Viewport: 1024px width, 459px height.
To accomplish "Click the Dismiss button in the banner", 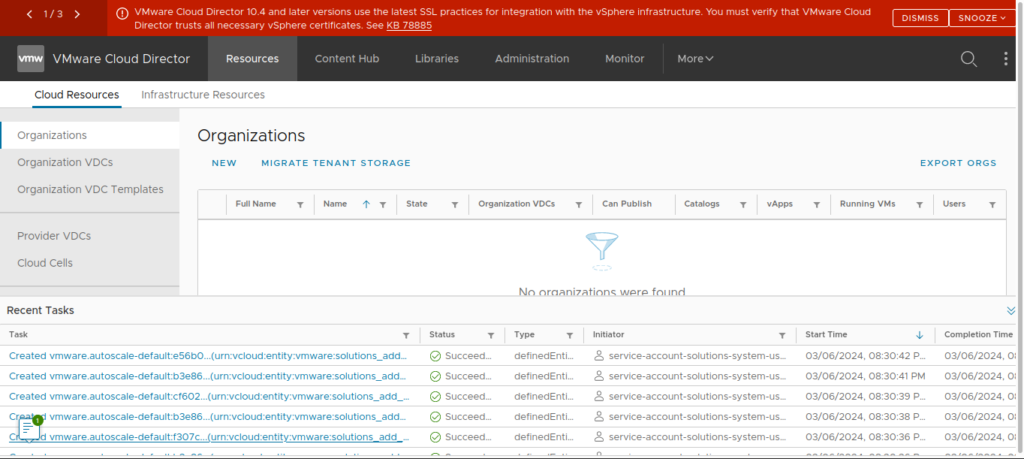I will [920, 18].
